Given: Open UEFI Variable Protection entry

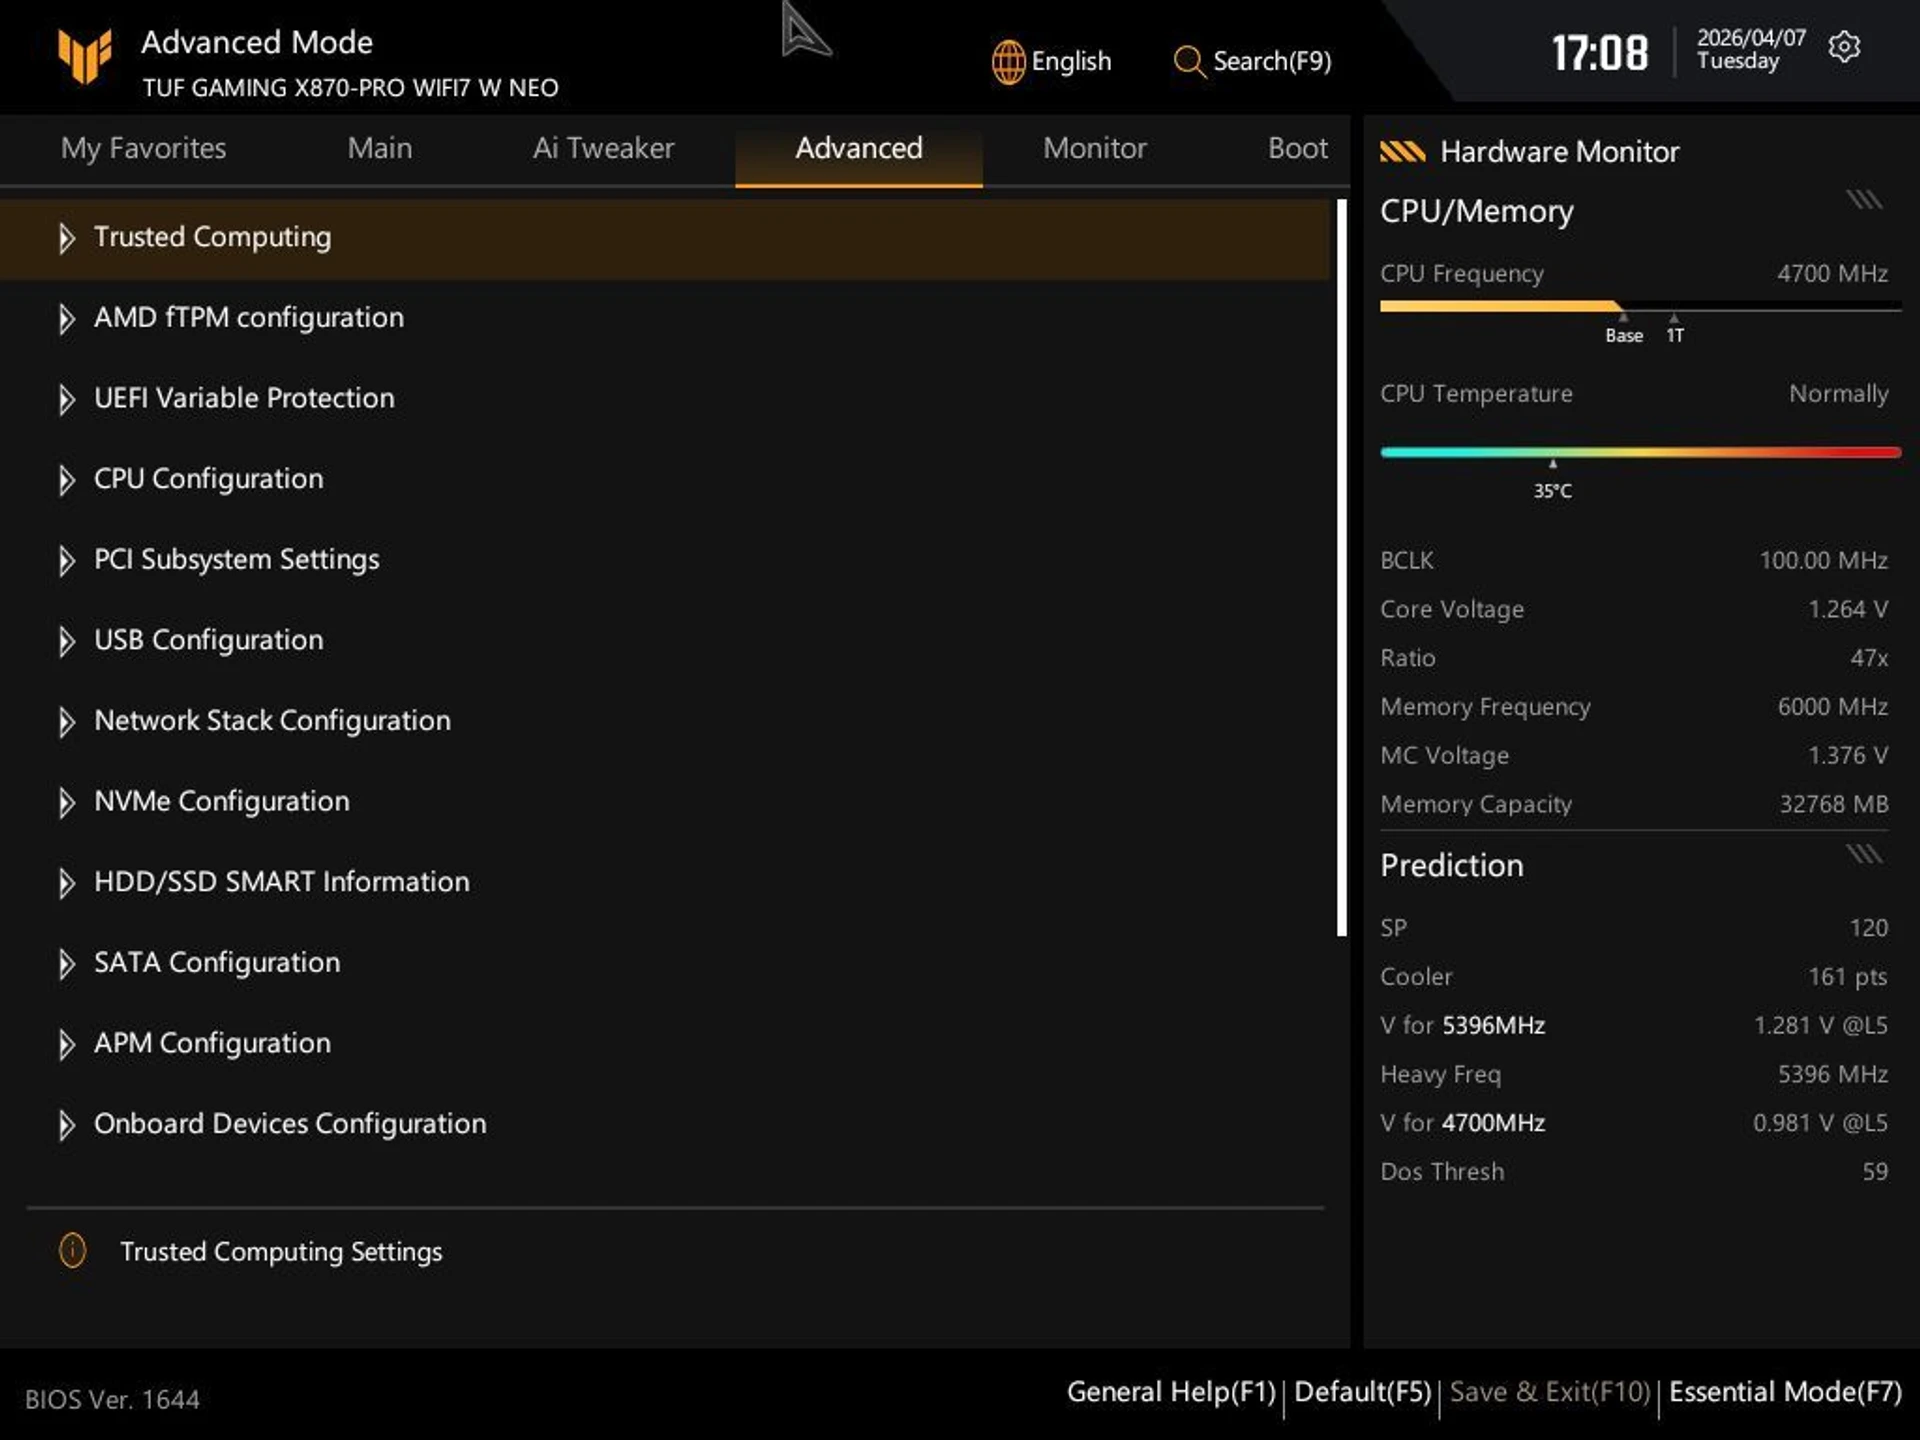Looking at the screenshot, I should [x=244, y=398].
